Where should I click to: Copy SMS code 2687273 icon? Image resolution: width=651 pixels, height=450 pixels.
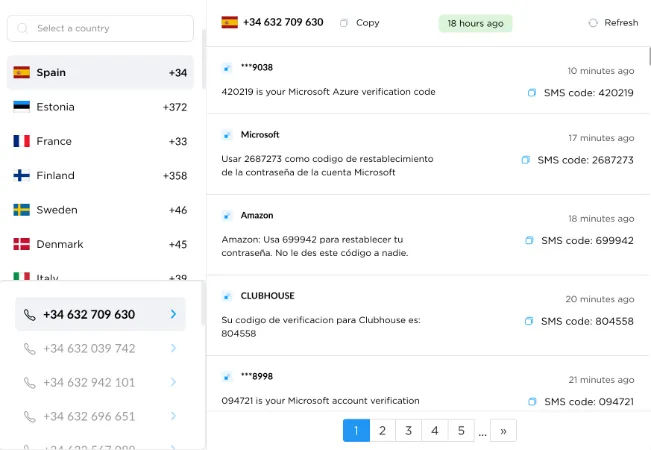pos(526,160)
